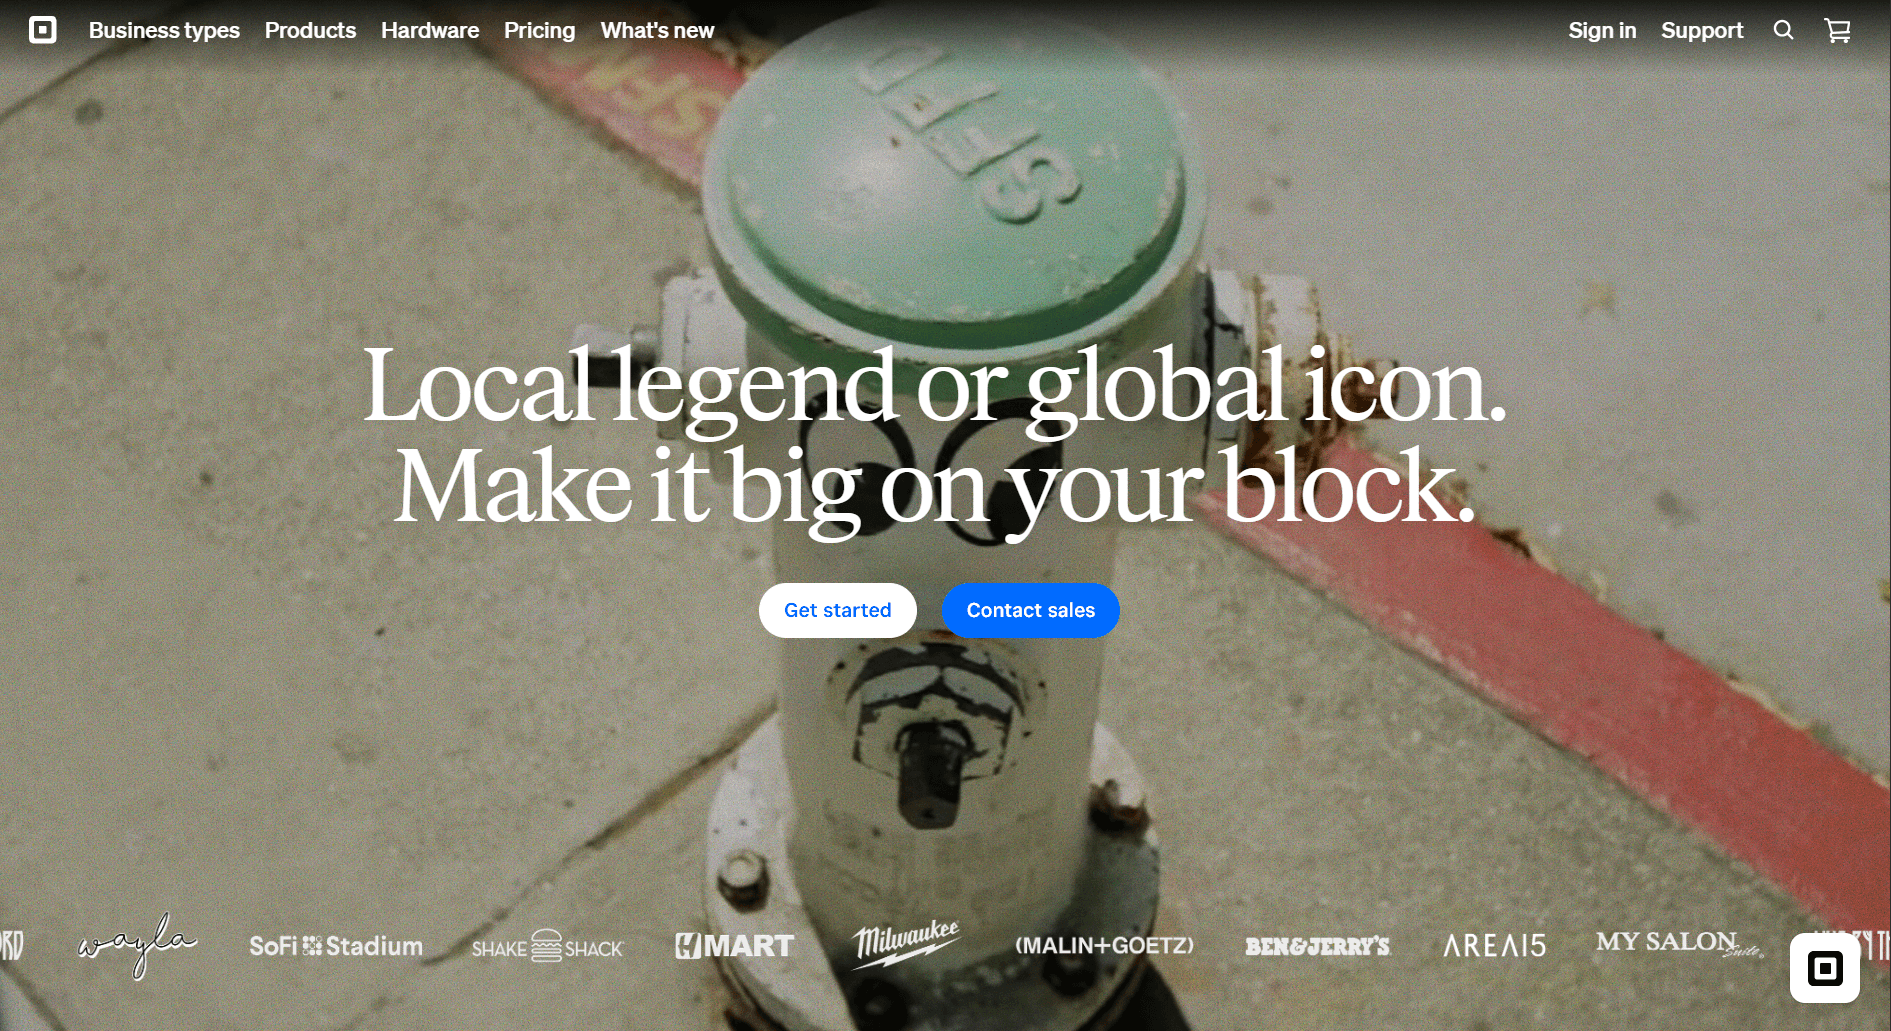
Task: Click the Get started button
Action: (x=838, y=610)
